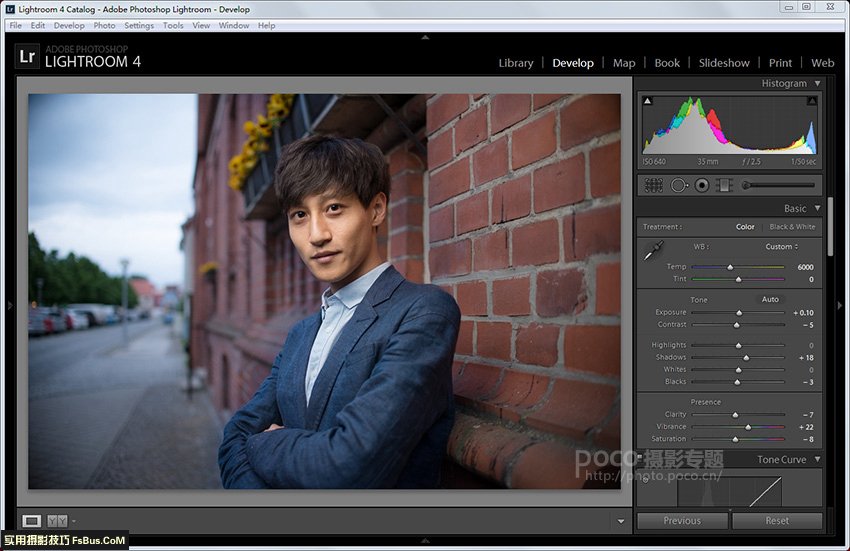Viewport: 850px width, 551px height.
Task: Select the Red Eye Correction tool
Action: pyautogui.click(x=702, y=185)
